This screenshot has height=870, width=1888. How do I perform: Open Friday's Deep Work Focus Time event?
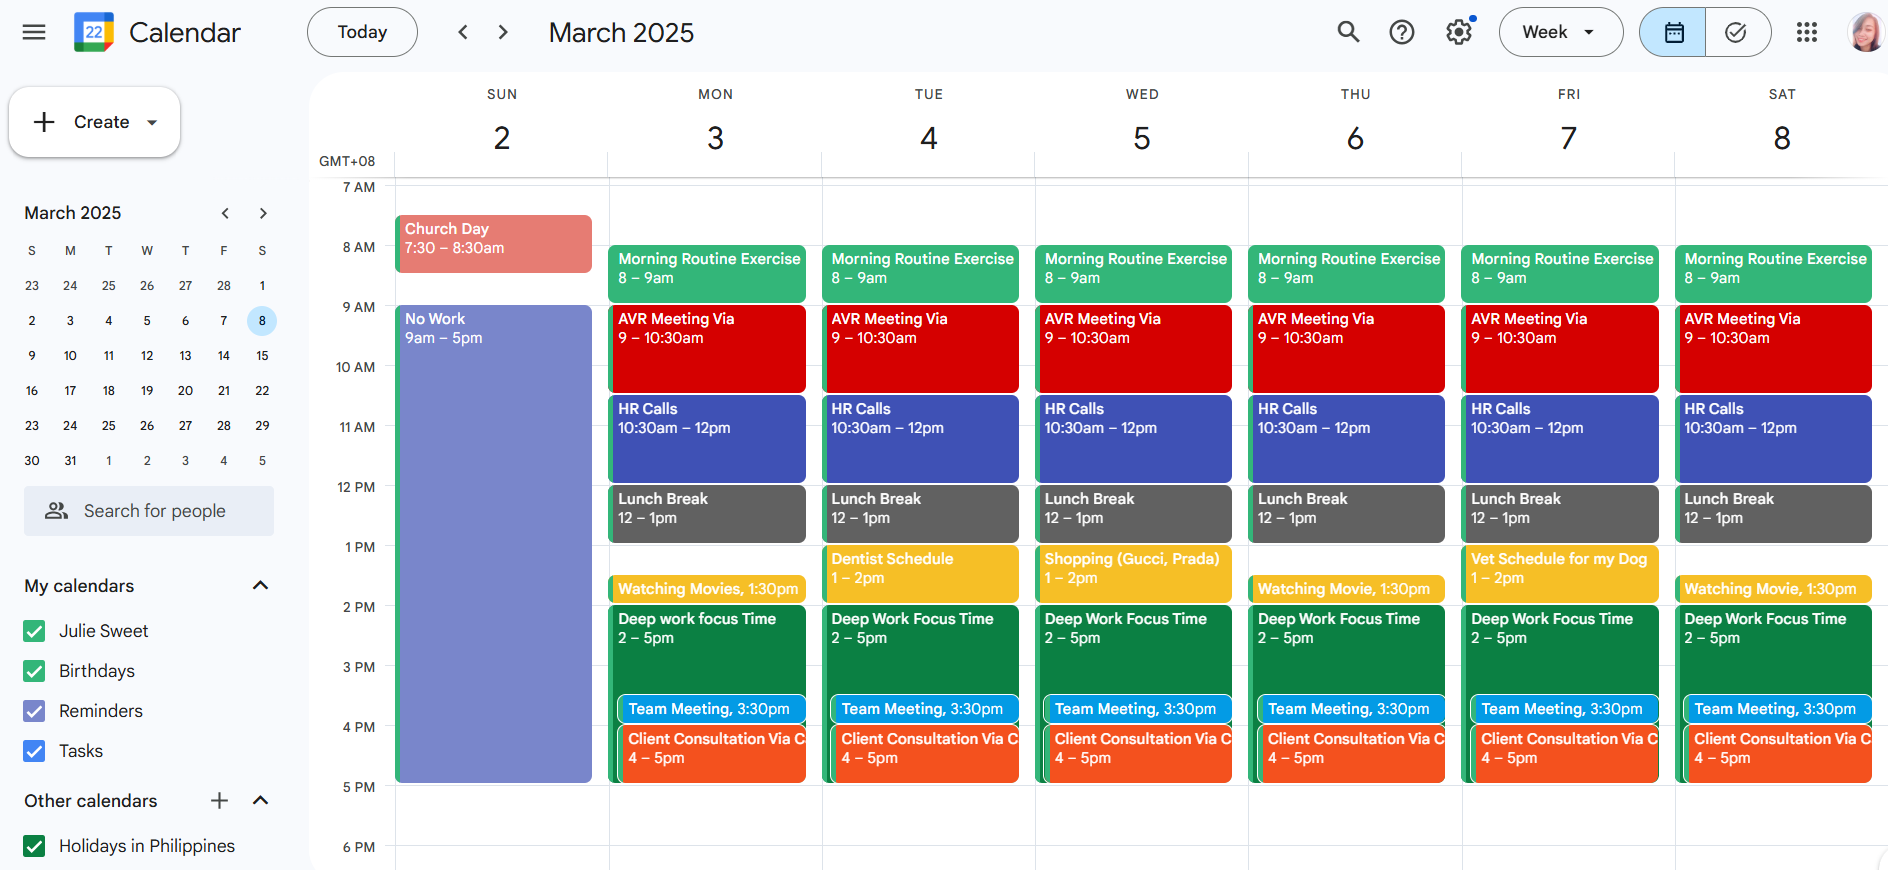point(1560,648)
